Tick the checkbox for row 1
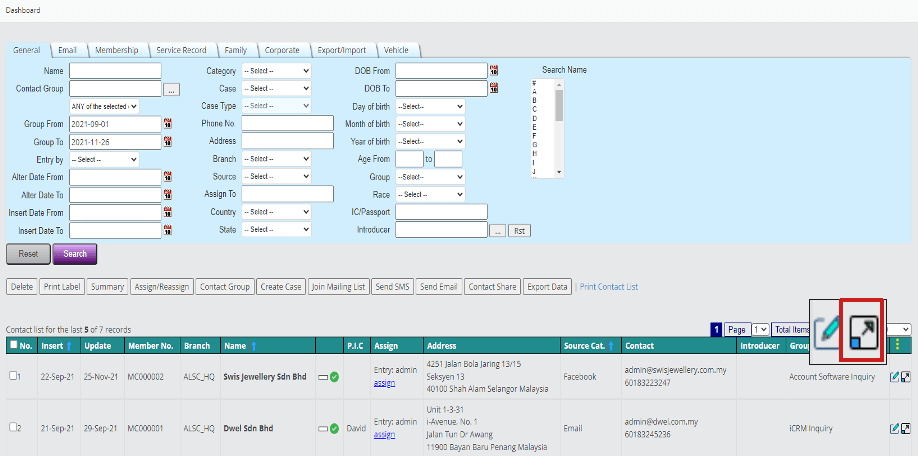The image size is (918, 456). pyautogui.click(x=13, y=376)
